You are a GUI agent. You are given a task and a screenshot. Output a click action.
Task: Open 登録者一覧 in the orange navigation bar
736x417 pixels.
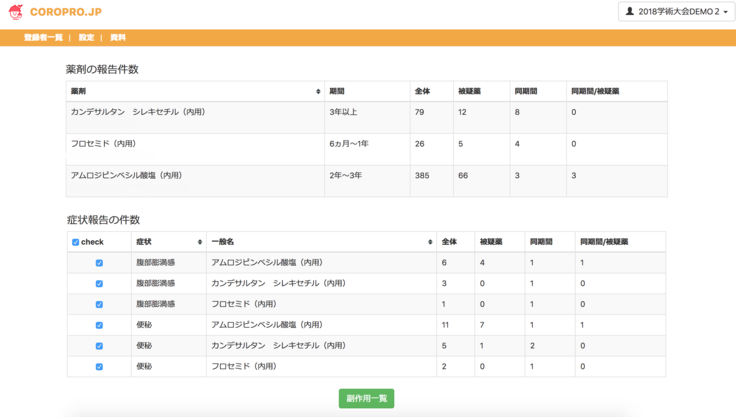pos(43,37)
